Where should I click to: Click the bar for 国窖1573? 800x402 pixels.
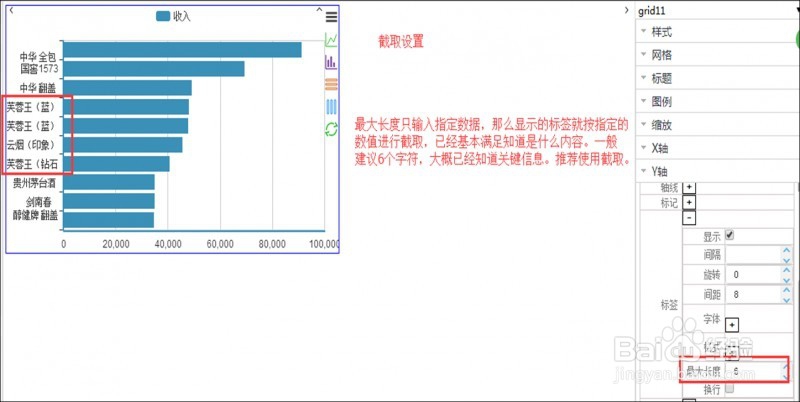154,69
